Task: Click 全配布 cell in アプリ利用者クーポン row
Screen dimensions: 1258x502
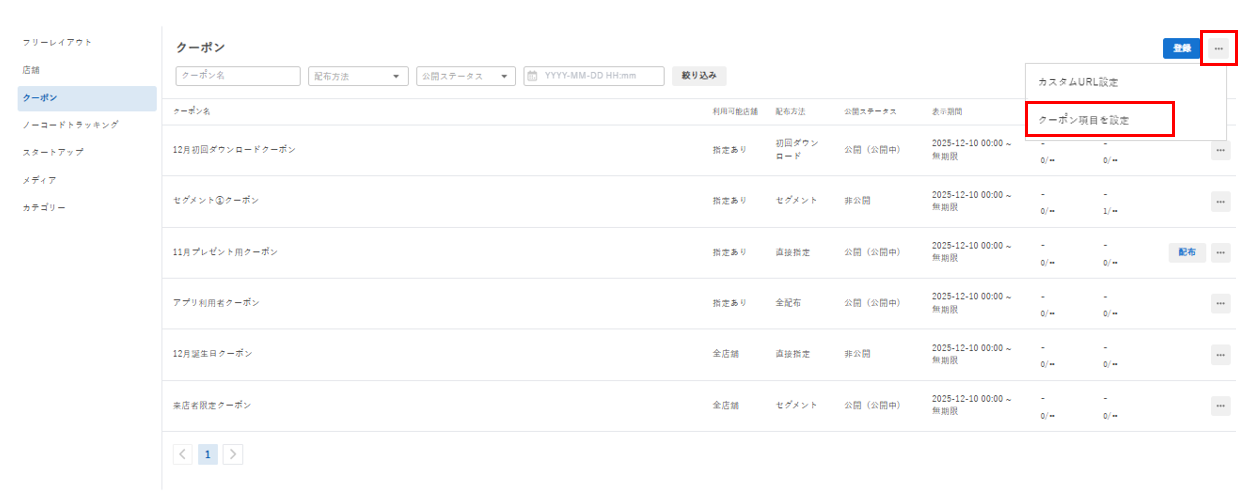Action: (x=788, y=303)
